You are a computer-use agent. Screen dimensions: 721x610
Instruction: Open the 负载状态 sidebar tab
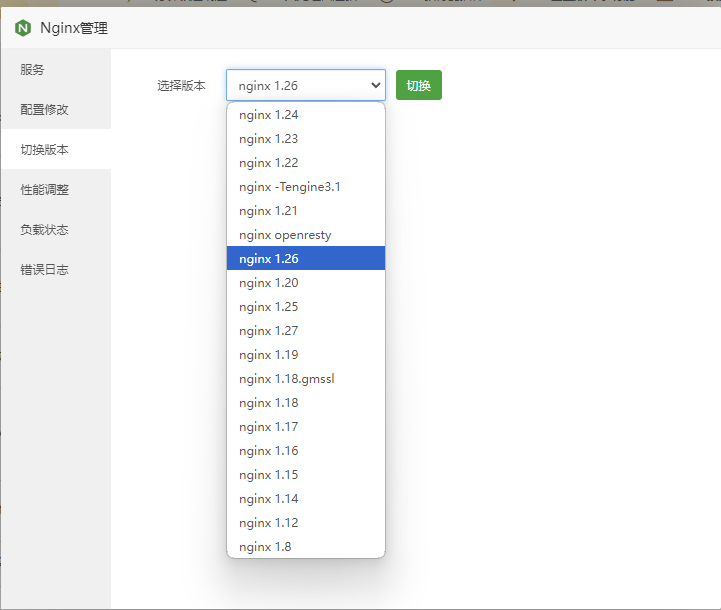click(56, 229)
